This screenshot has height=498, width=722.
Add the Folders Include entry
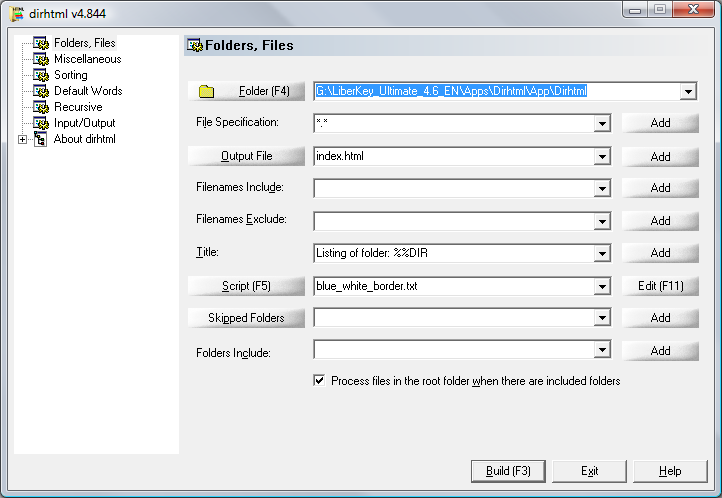660,351
